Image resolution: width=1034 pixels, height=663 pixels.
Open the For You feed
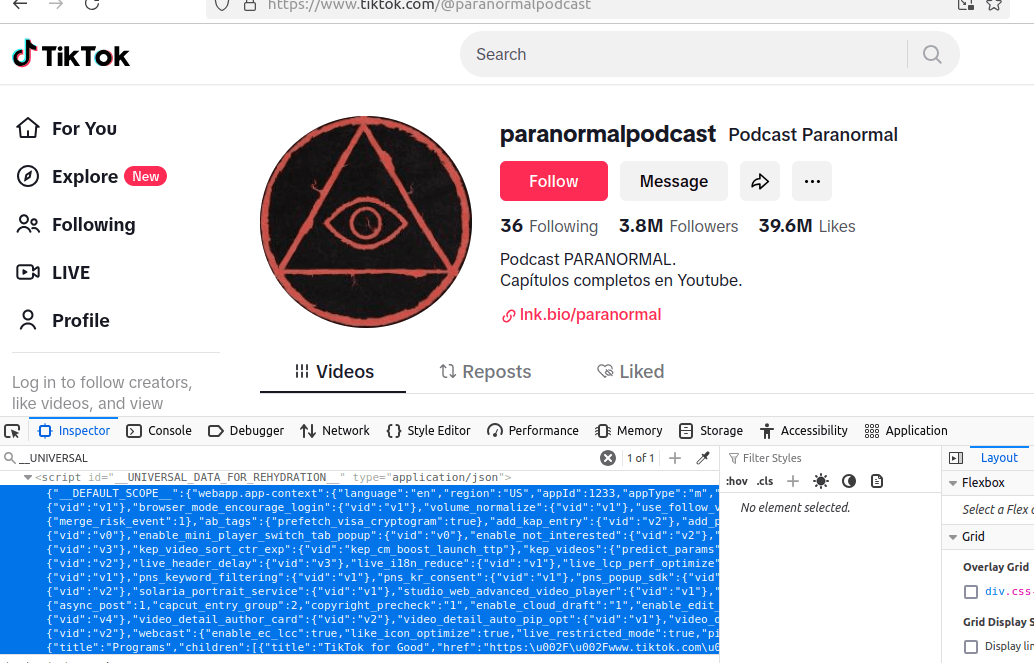point(67,129)
